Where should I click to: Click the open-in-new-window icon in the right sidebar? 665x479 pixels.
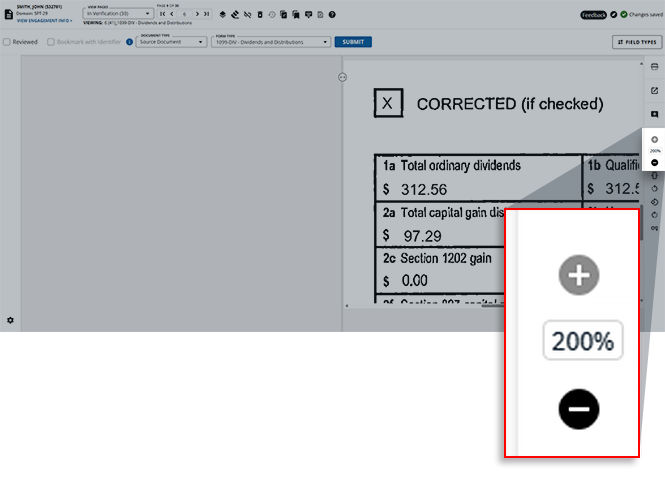coord(654,91)
